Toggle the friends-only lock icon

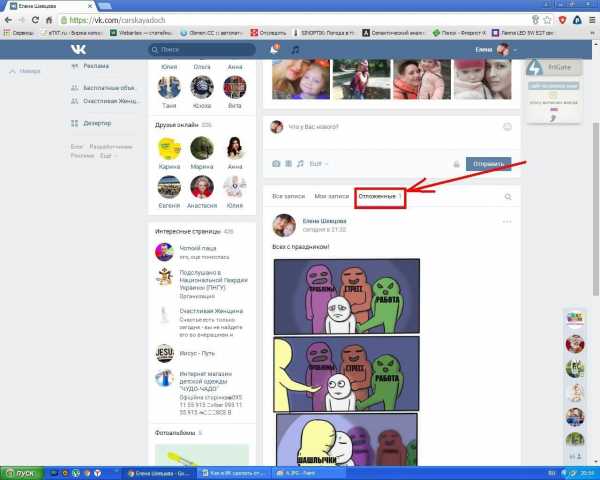pyautogui.click(x=456, y=164)
